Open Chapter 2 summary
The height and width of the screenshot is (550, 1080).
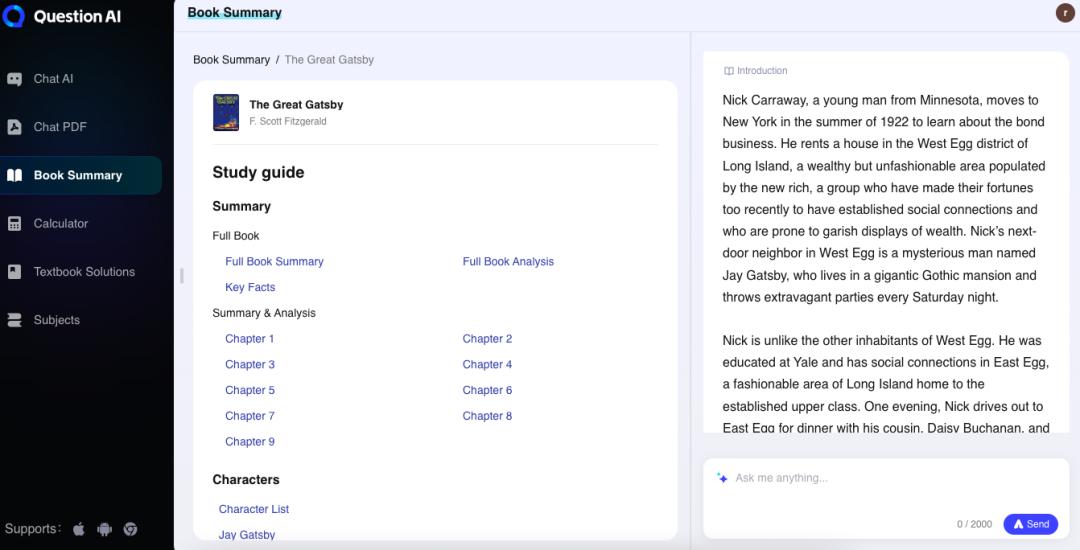(x=488, y=339)
